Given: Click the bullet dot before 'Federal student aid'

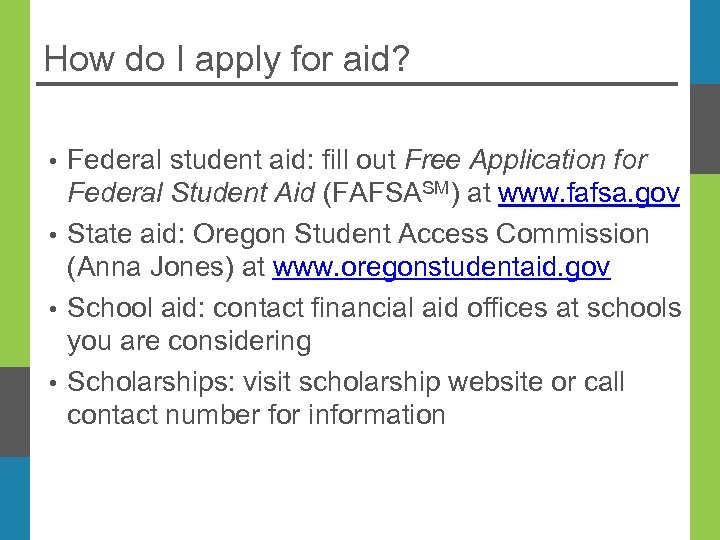Looking at the screenshot, I should coord(50,162).
